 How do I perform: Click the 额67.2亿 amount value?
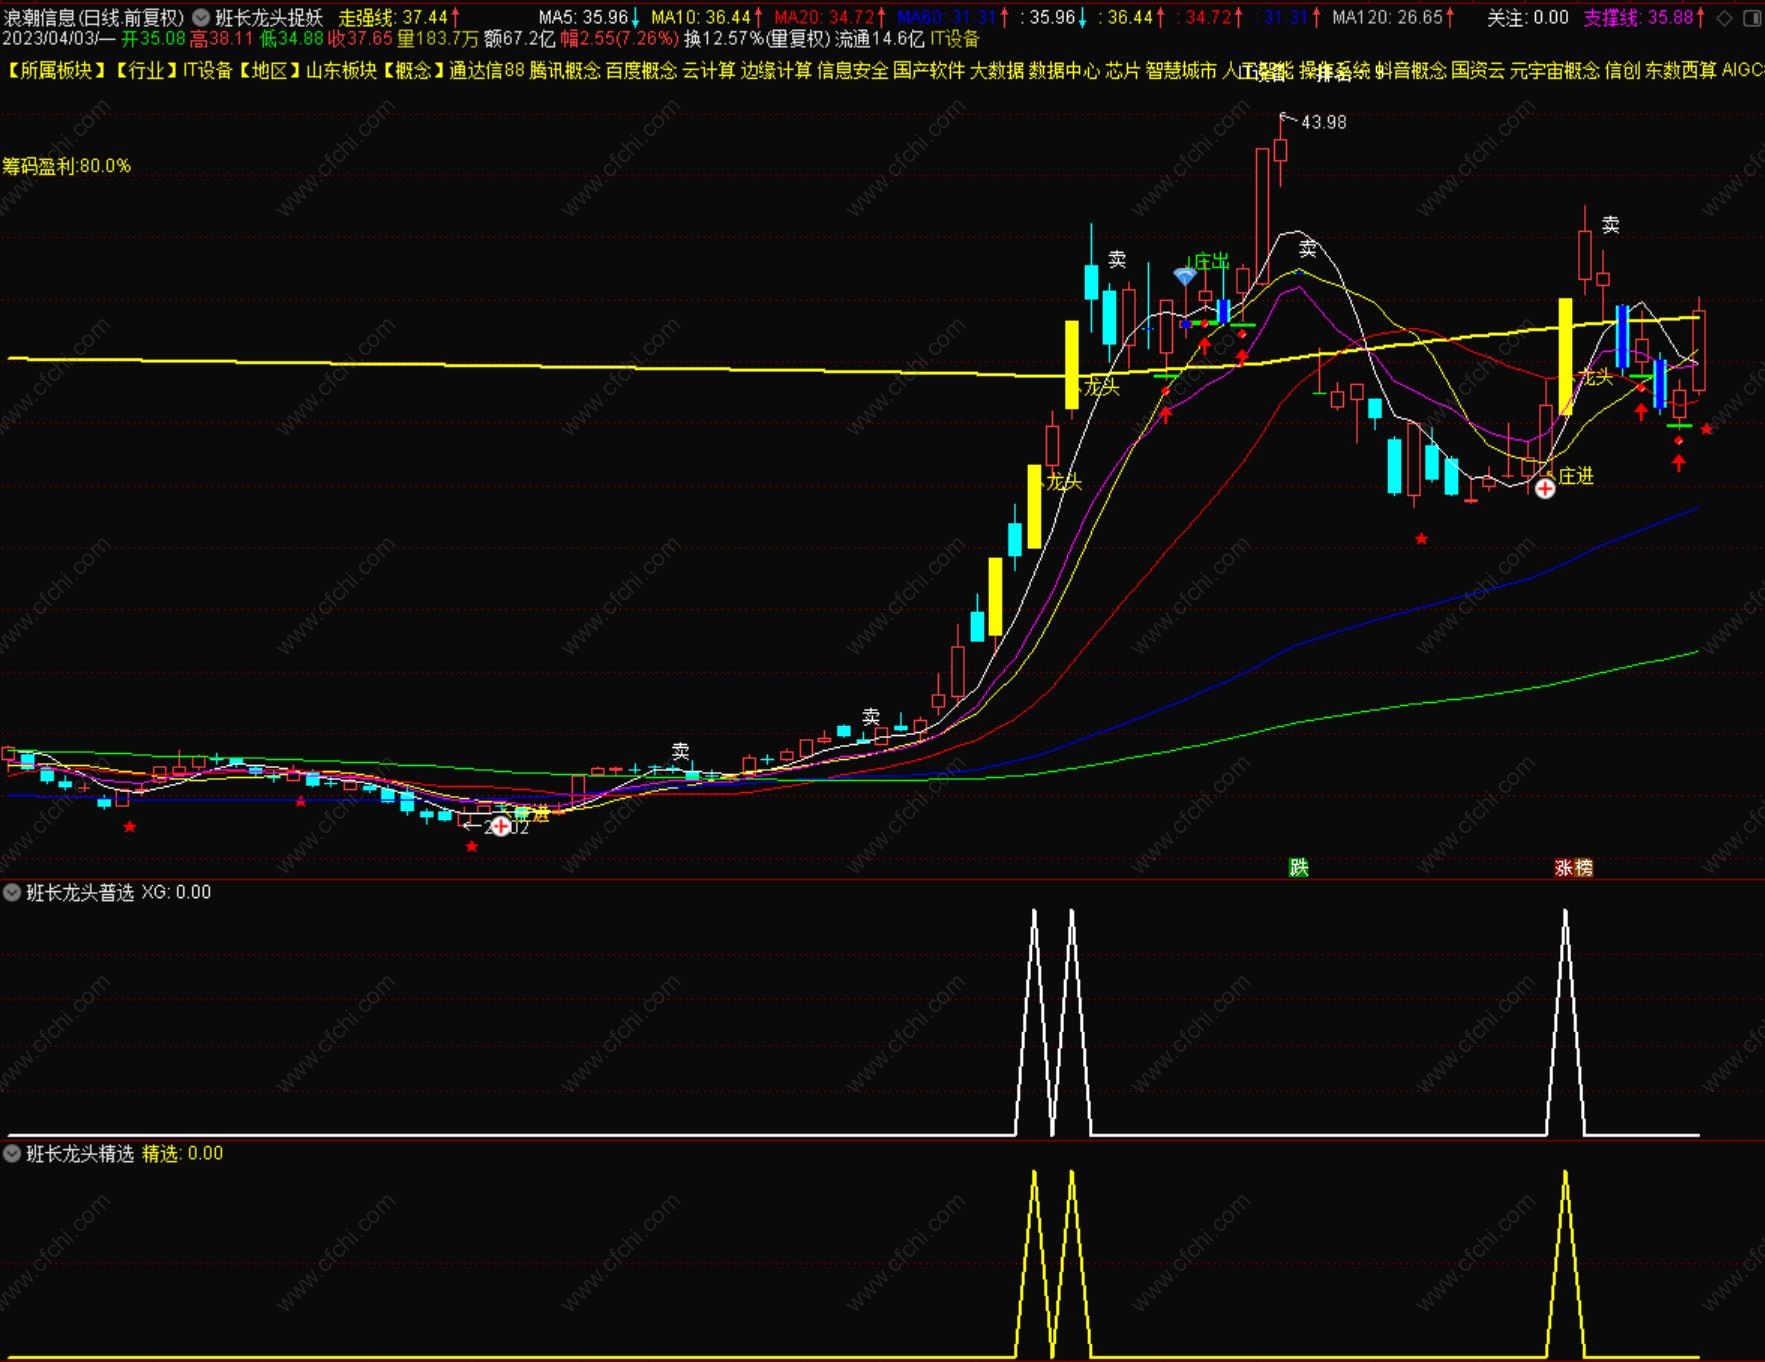(519, 39)
